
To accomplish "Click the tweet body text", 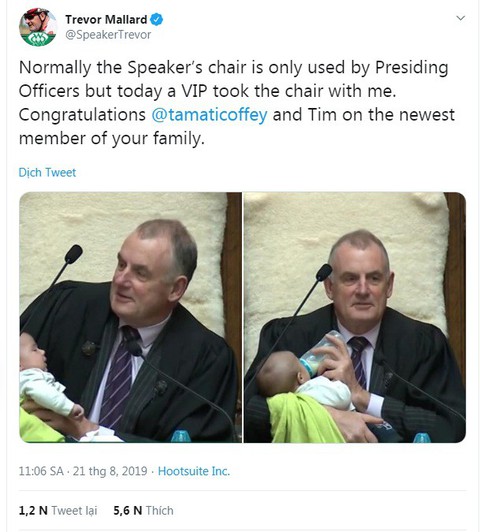I will pyautogui.click(x=237, y=103).
